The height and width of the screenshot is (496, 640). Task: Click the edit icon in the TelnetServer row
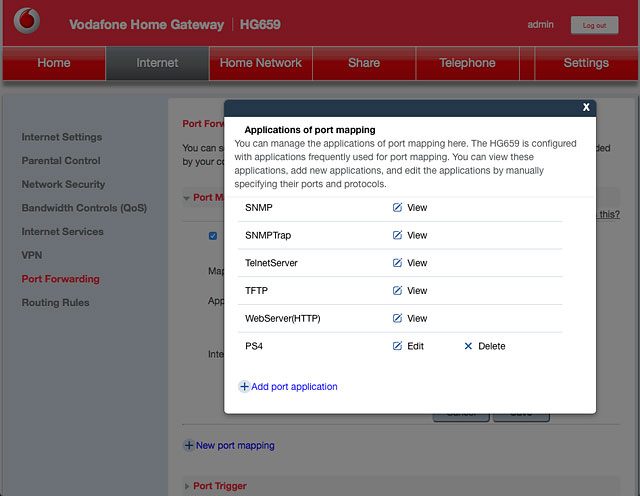click(397, 263)
